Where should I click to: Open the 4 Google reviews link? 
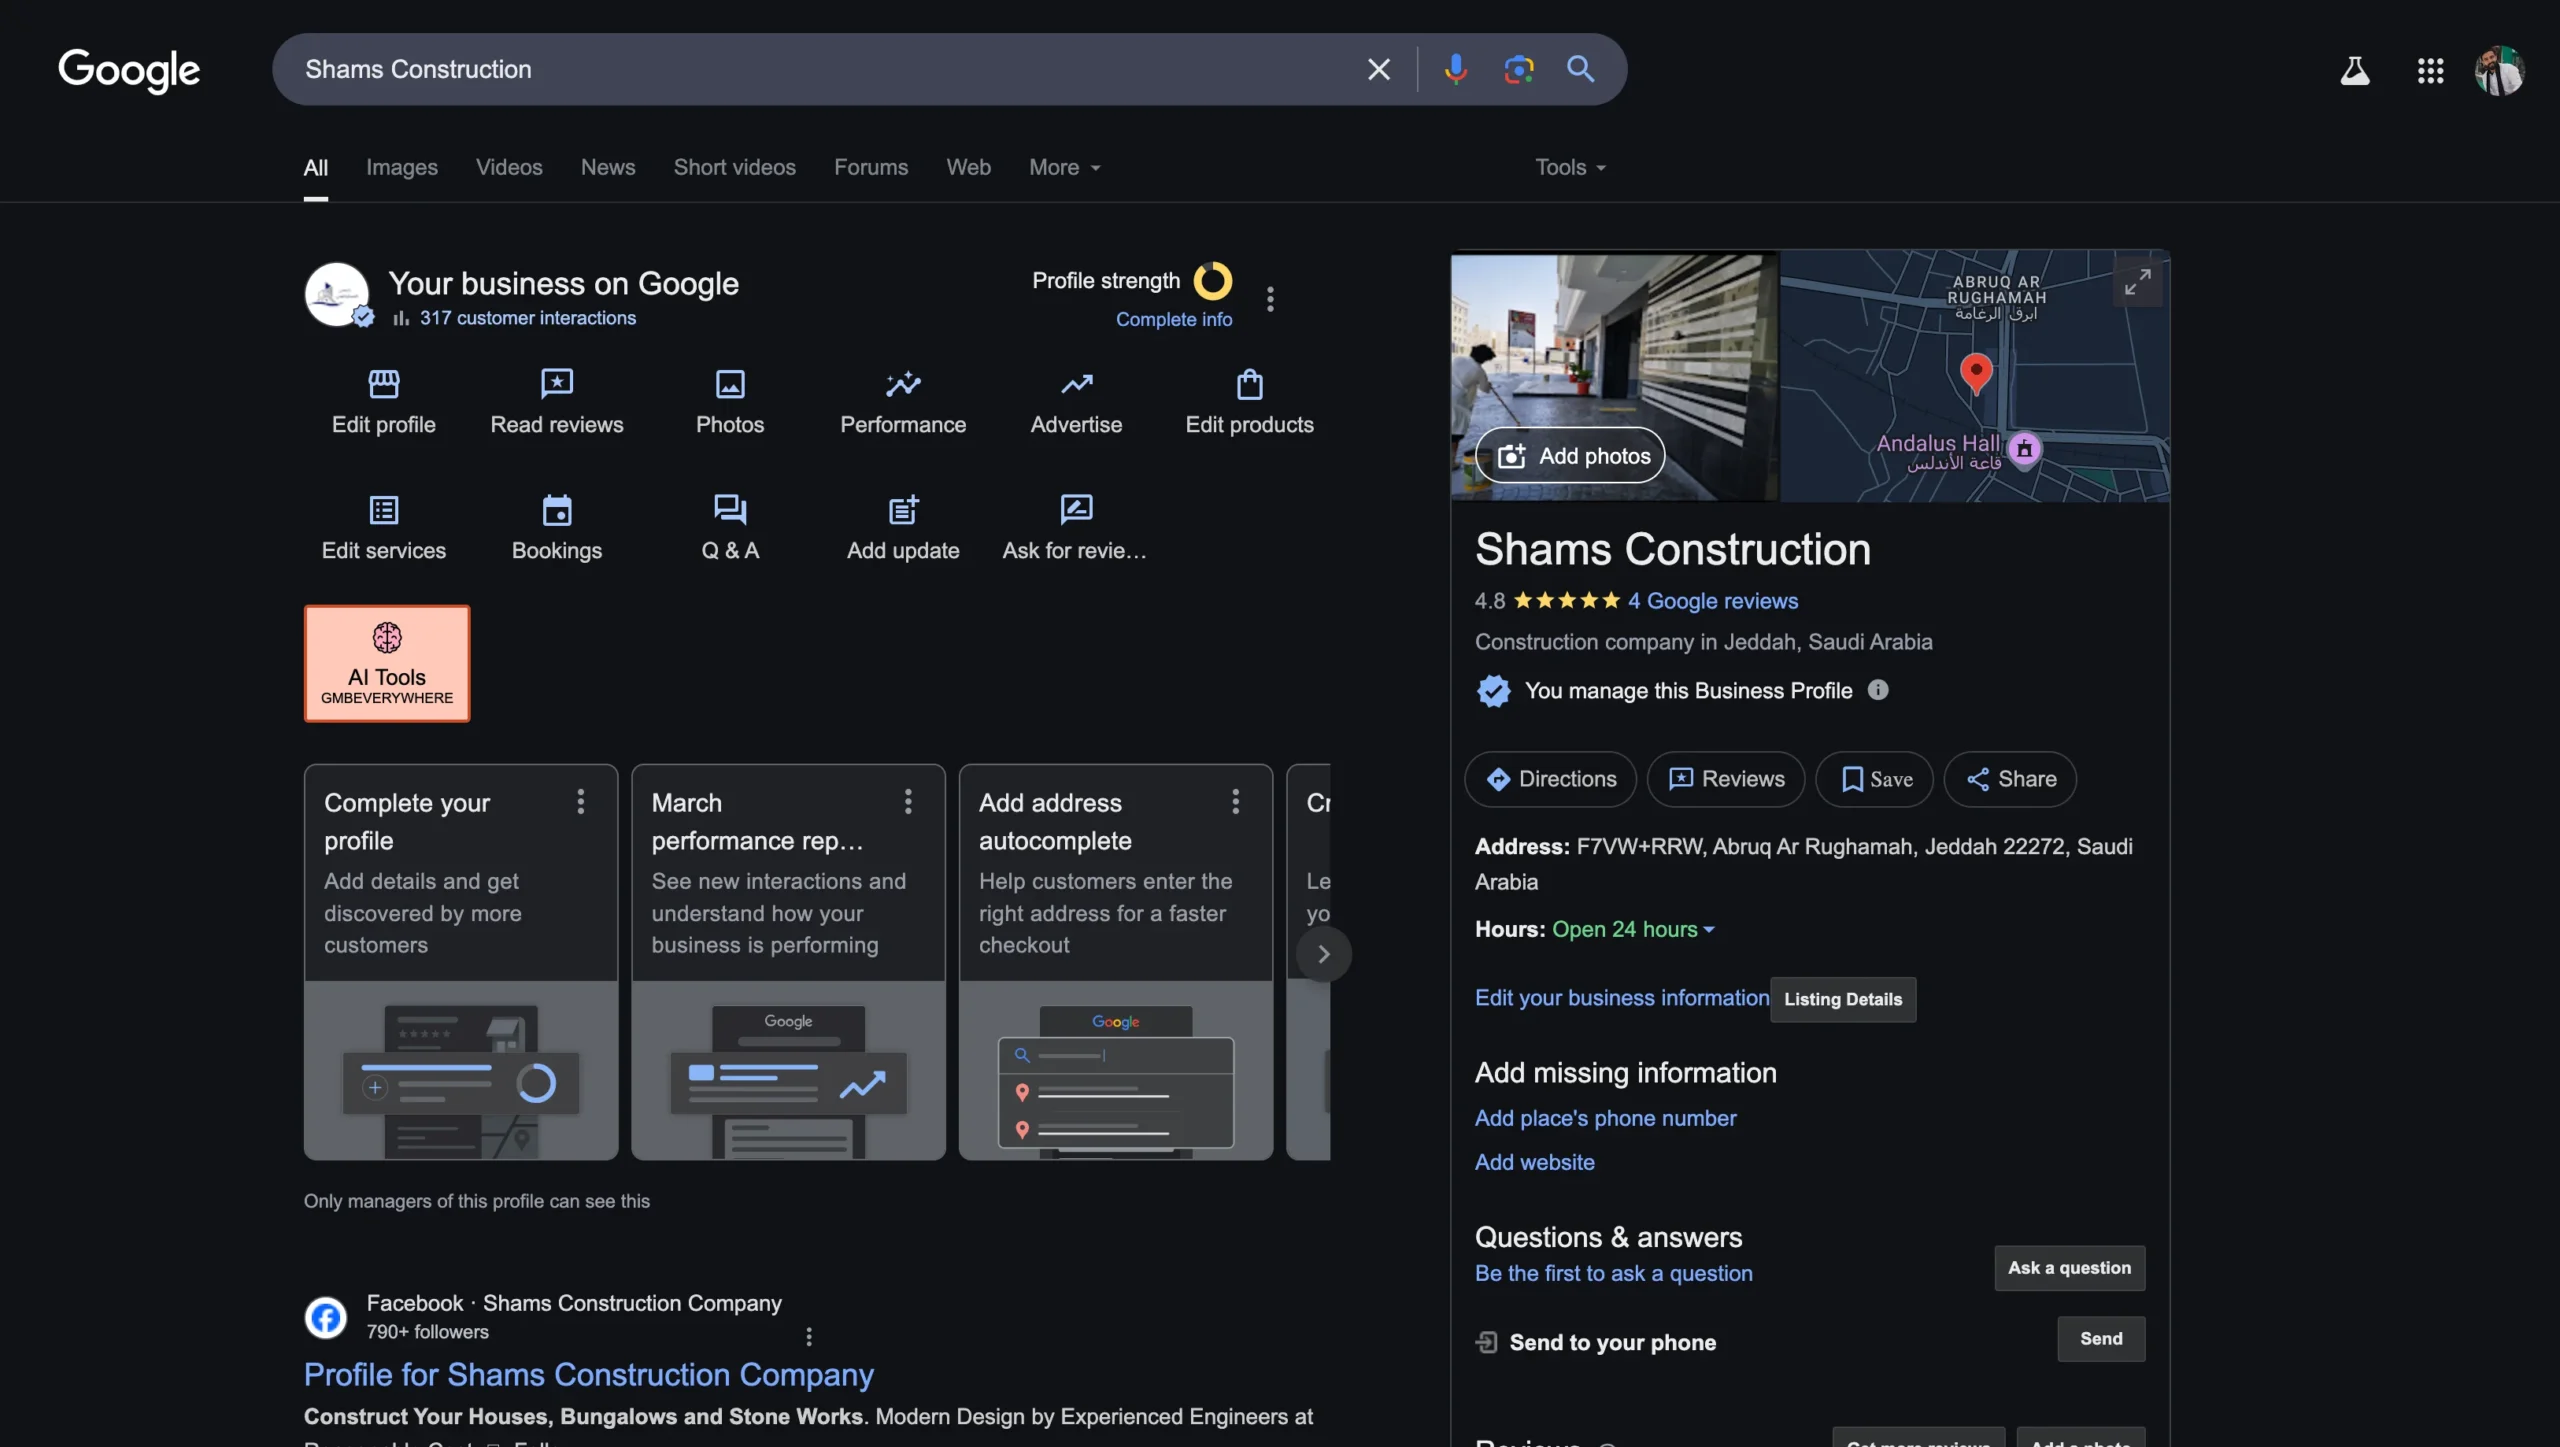pyautogui.click(x=1712, y=601)
